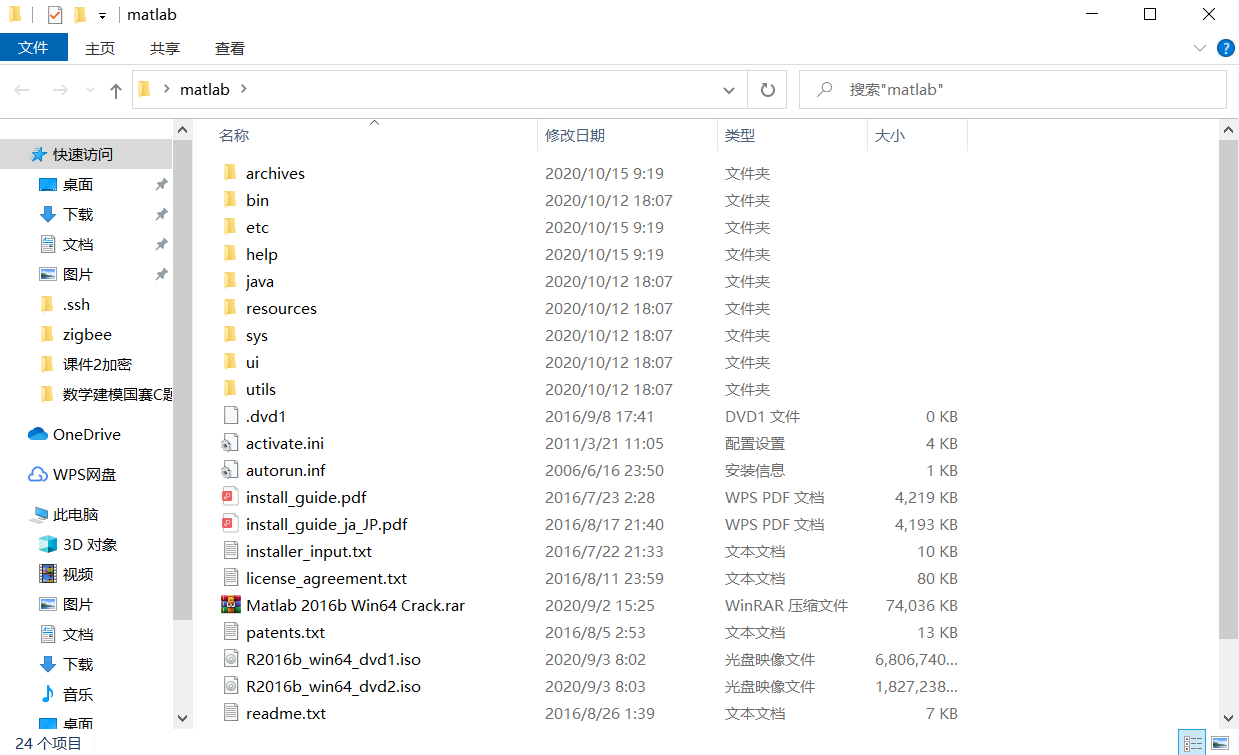Open the 音乐 note icon in sidebar
The image size is (1239, 755).
(48, 694)
